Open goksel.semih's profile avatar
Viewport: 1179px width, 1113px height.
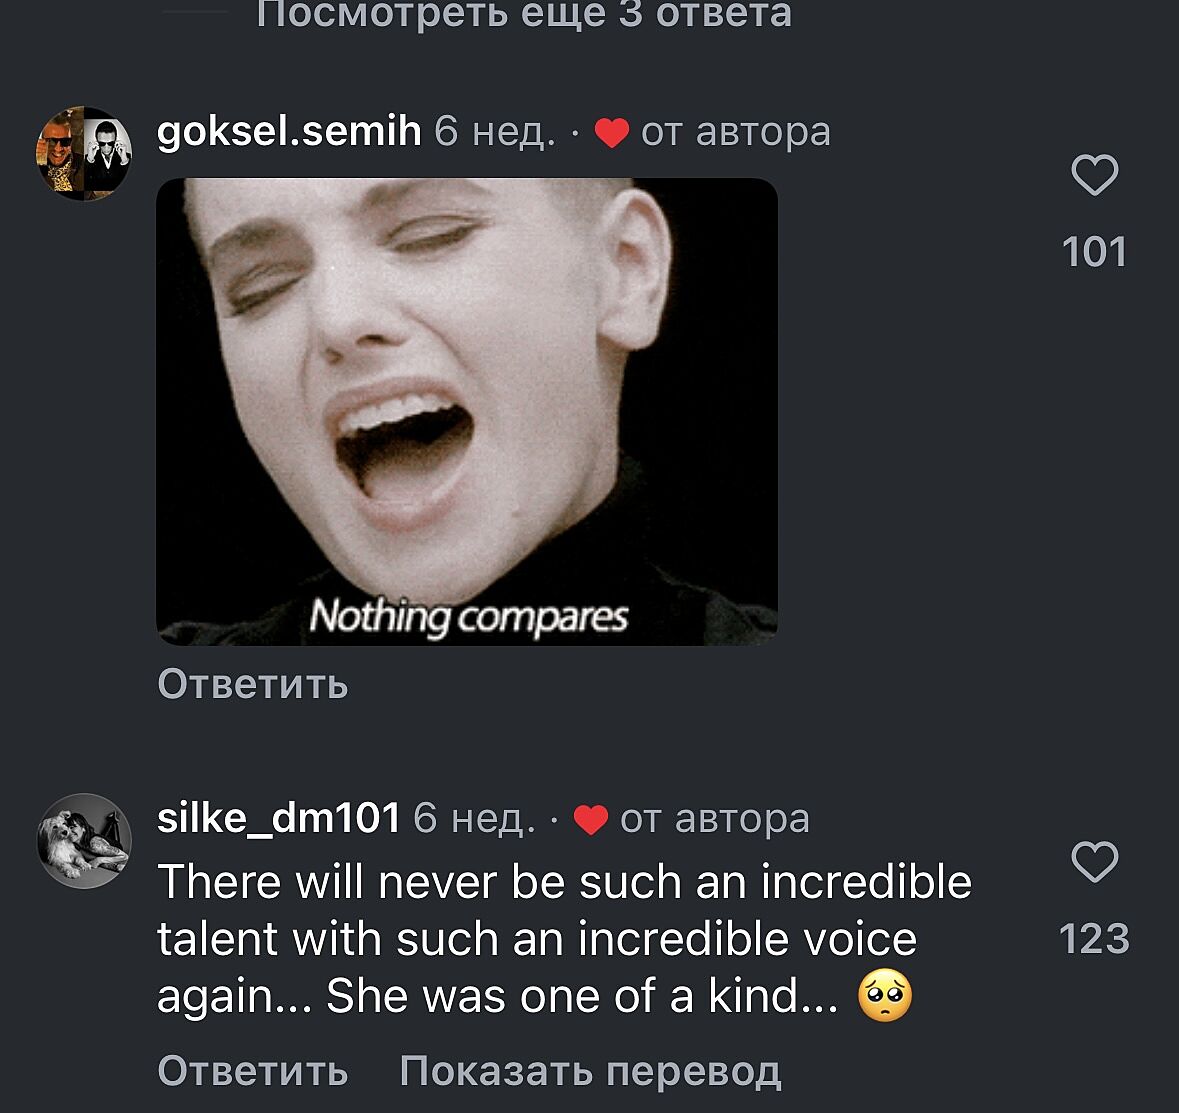pyautogui.click(x=85, y=152)
